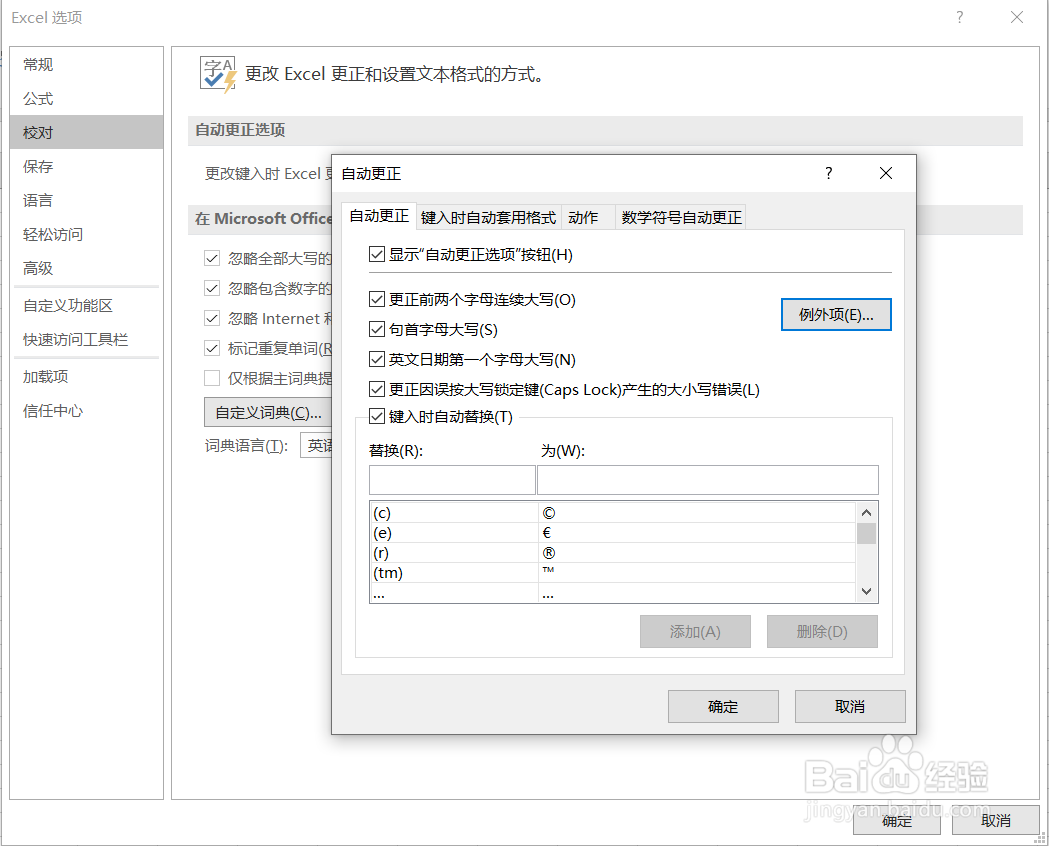Image resolution: width=1049 pixels, height=846 pixels.
Task: Click the 替换(R) input field
Action: (452, 480)
